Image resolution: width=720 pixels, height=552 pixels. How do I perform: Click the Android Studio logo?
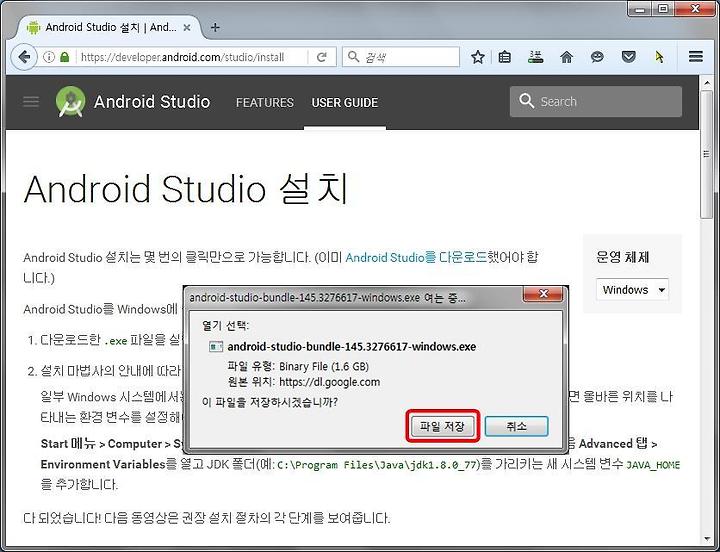tap(70, 101)
